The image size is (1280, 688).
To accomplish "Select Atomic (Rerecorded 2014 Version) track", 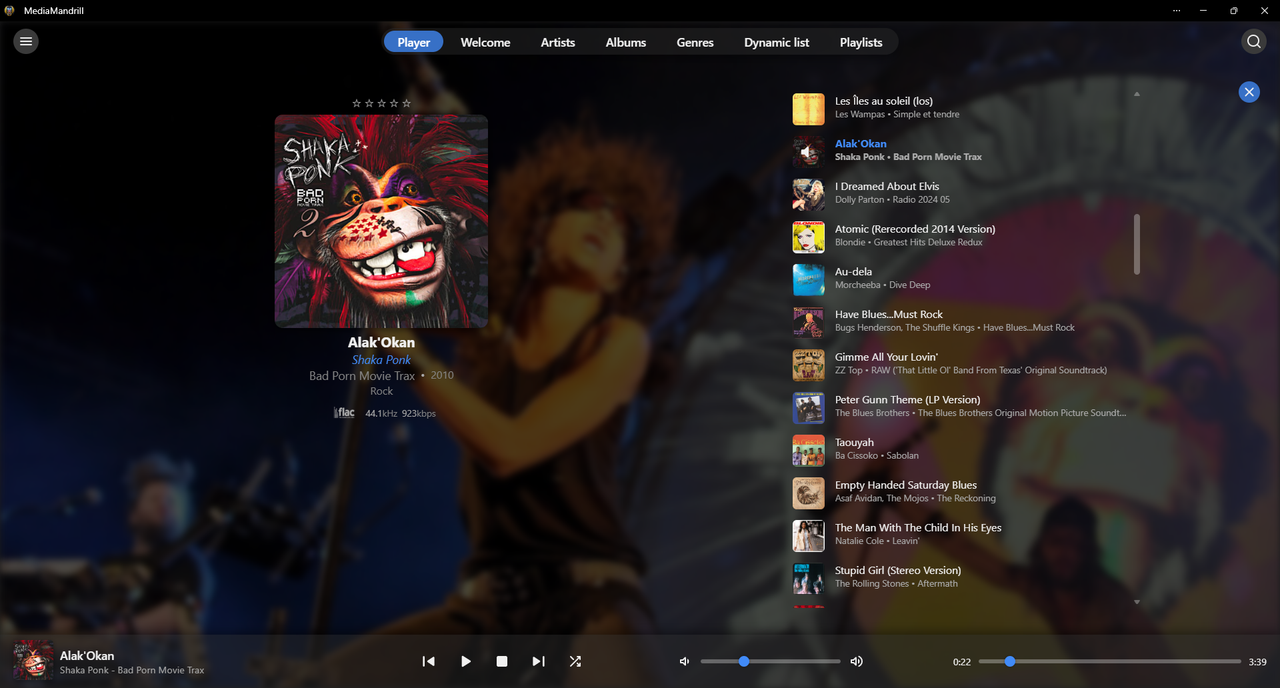I will pos(962,236).
